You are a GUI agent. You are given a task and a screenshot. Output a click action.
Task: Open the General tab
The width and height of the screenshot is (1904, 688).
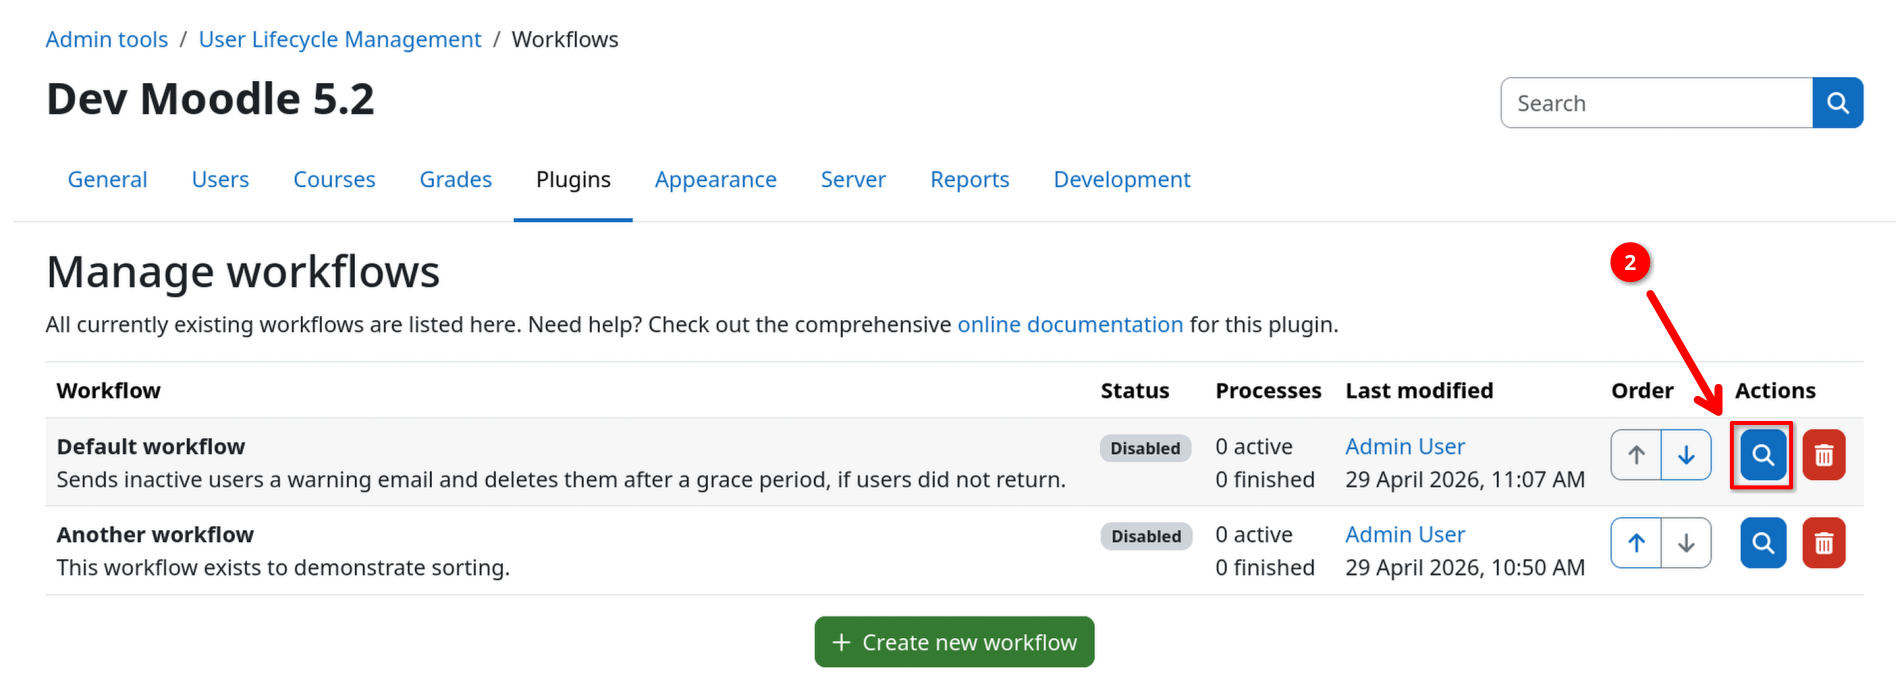(x=107, y=180)
